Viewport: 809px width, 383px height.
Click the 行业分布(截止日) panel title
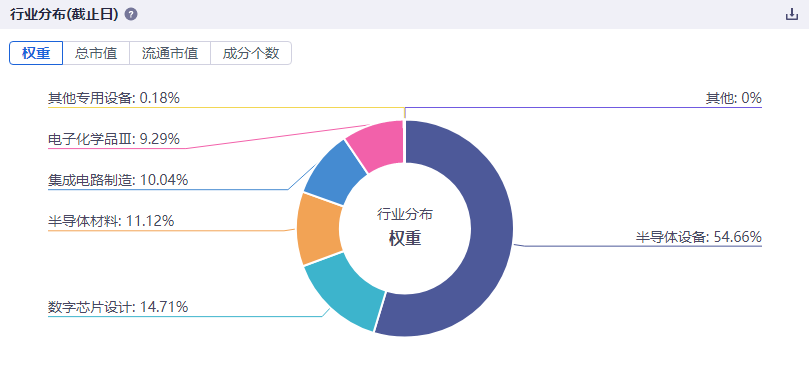click(64, 14)
